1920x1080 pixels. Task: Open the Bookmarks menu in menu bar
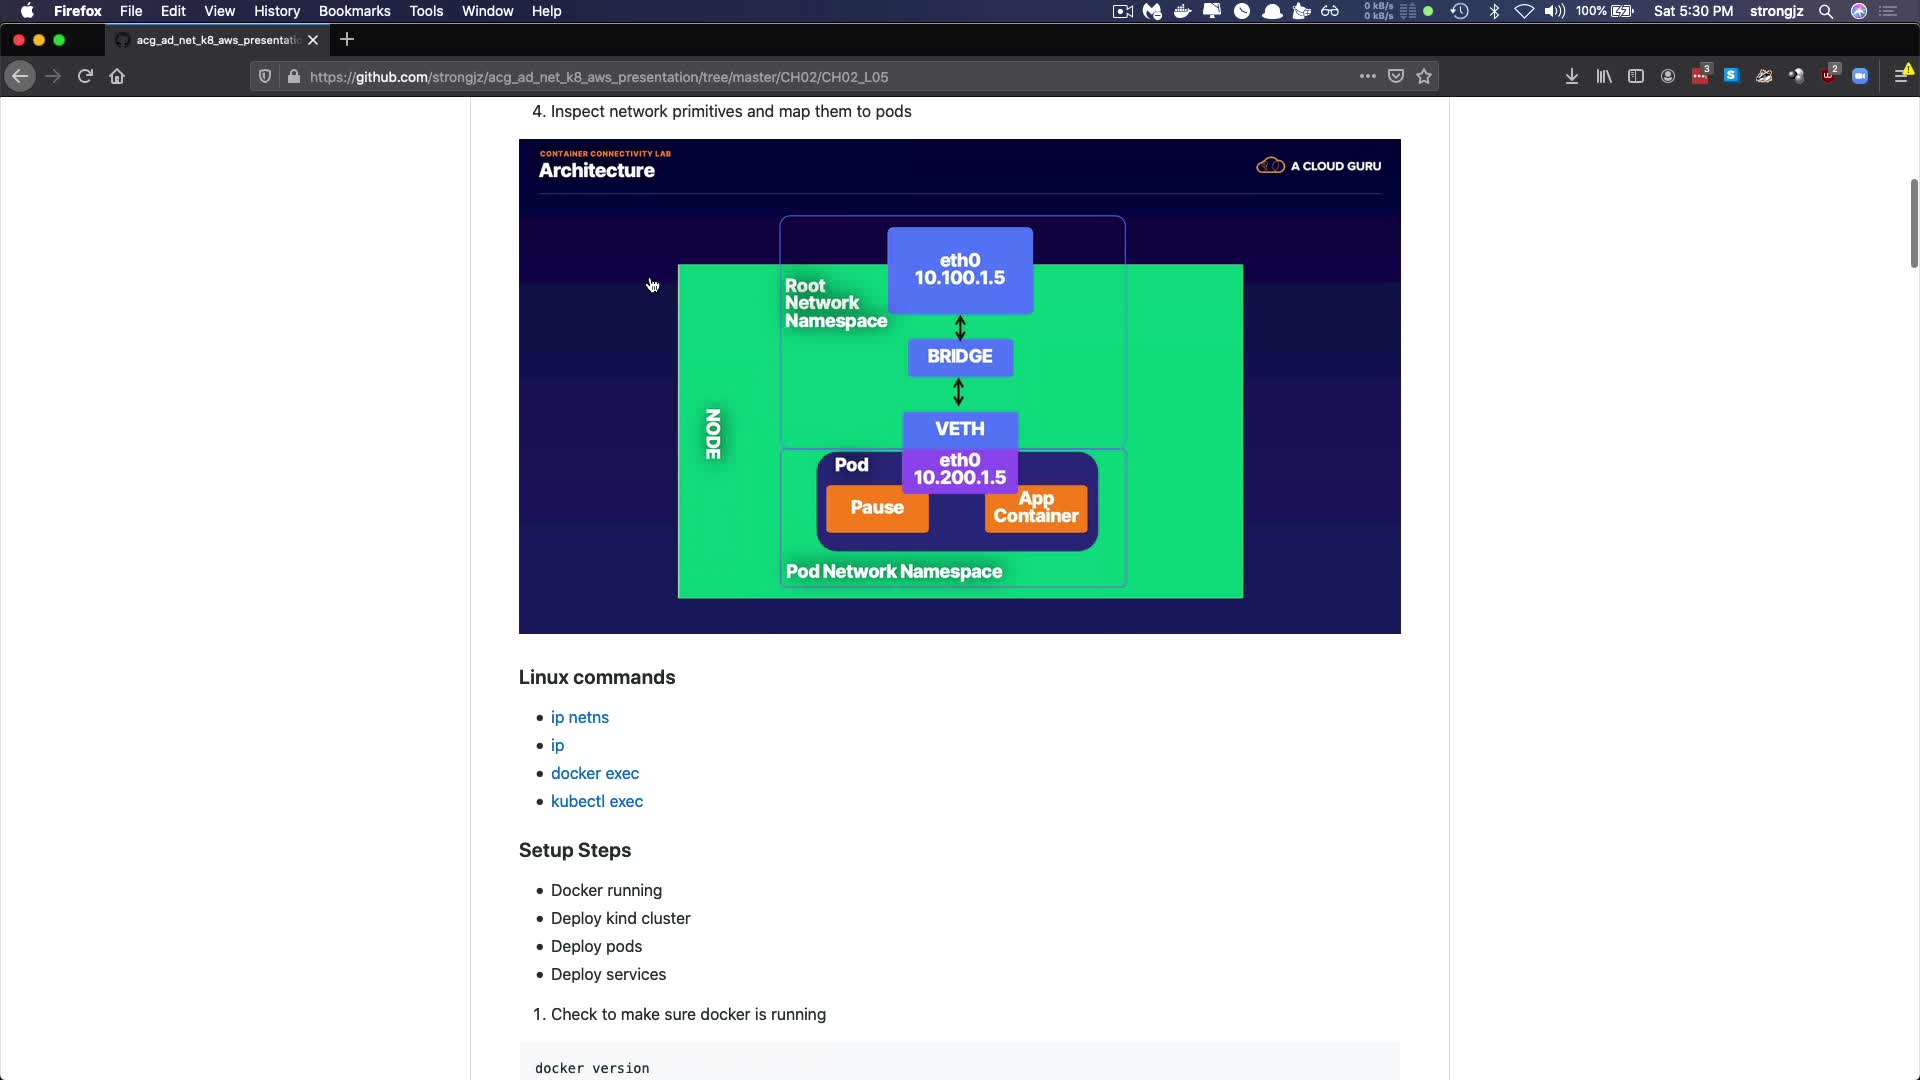point(354,11)
